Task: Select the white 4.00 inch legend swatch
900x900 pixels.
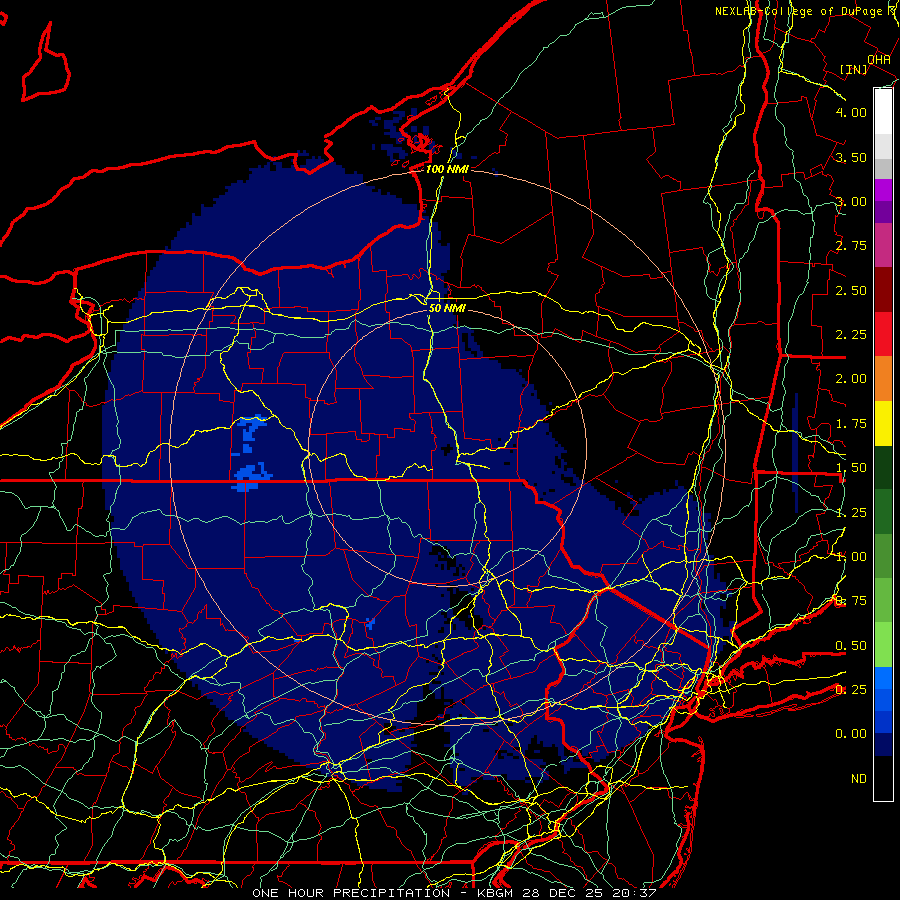Action: coord(883,112)
